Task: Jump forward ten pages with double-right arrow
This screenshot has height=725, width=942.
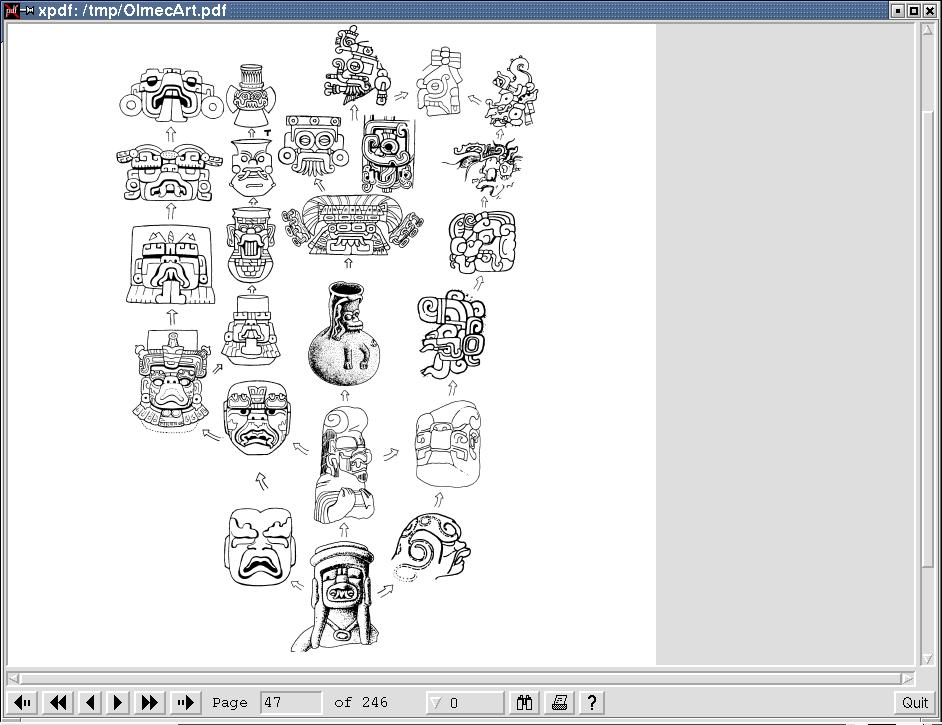Action: [150, 702]
